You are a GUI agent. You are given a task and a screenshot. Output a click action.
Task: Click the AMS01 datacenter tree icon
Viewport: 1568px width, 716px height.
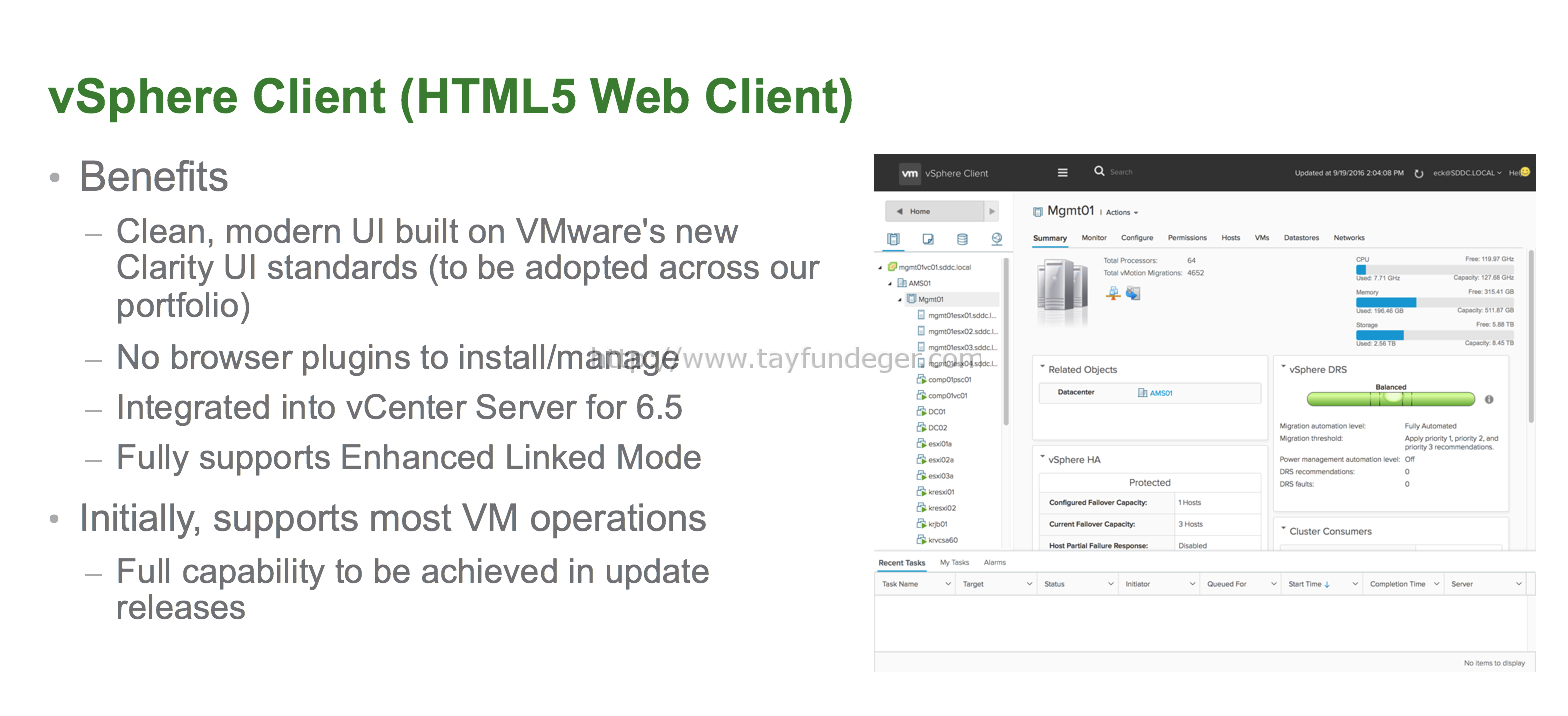[x=902, y=283]
